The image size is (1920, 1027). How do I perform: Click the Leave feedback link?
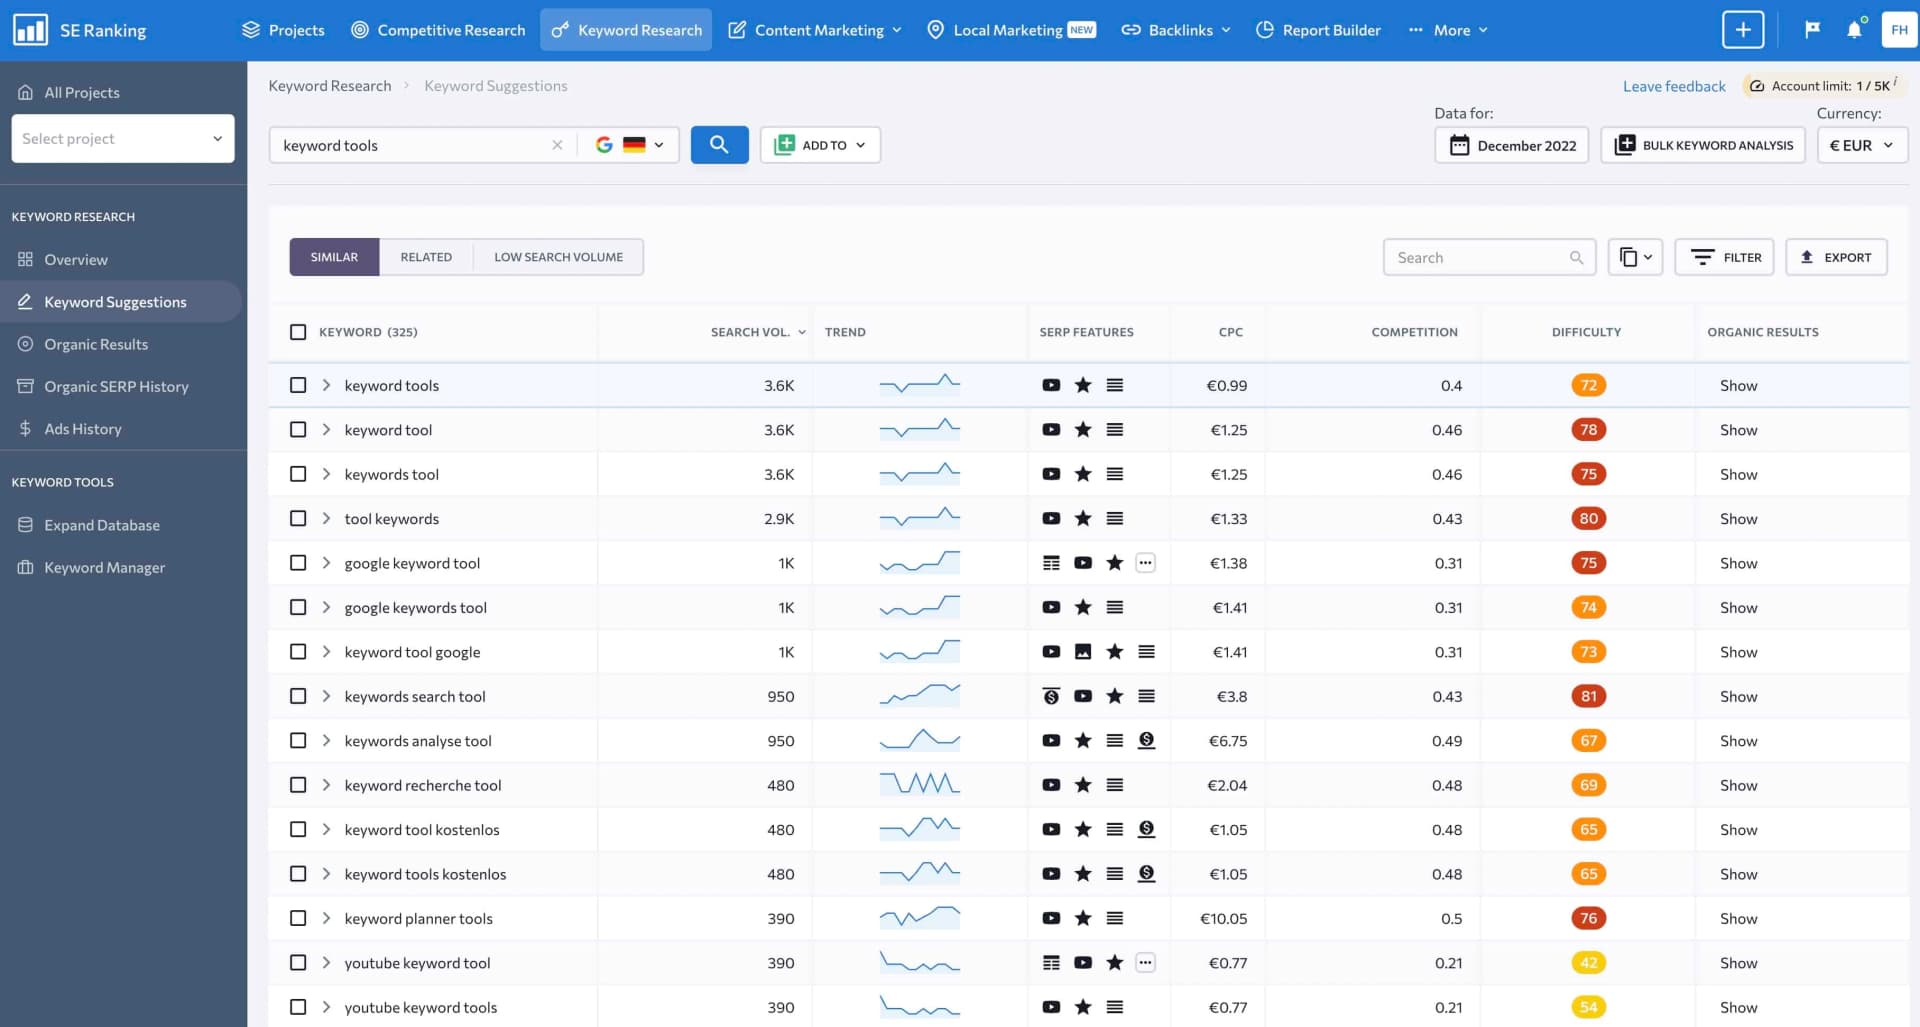pos(1674,86)
